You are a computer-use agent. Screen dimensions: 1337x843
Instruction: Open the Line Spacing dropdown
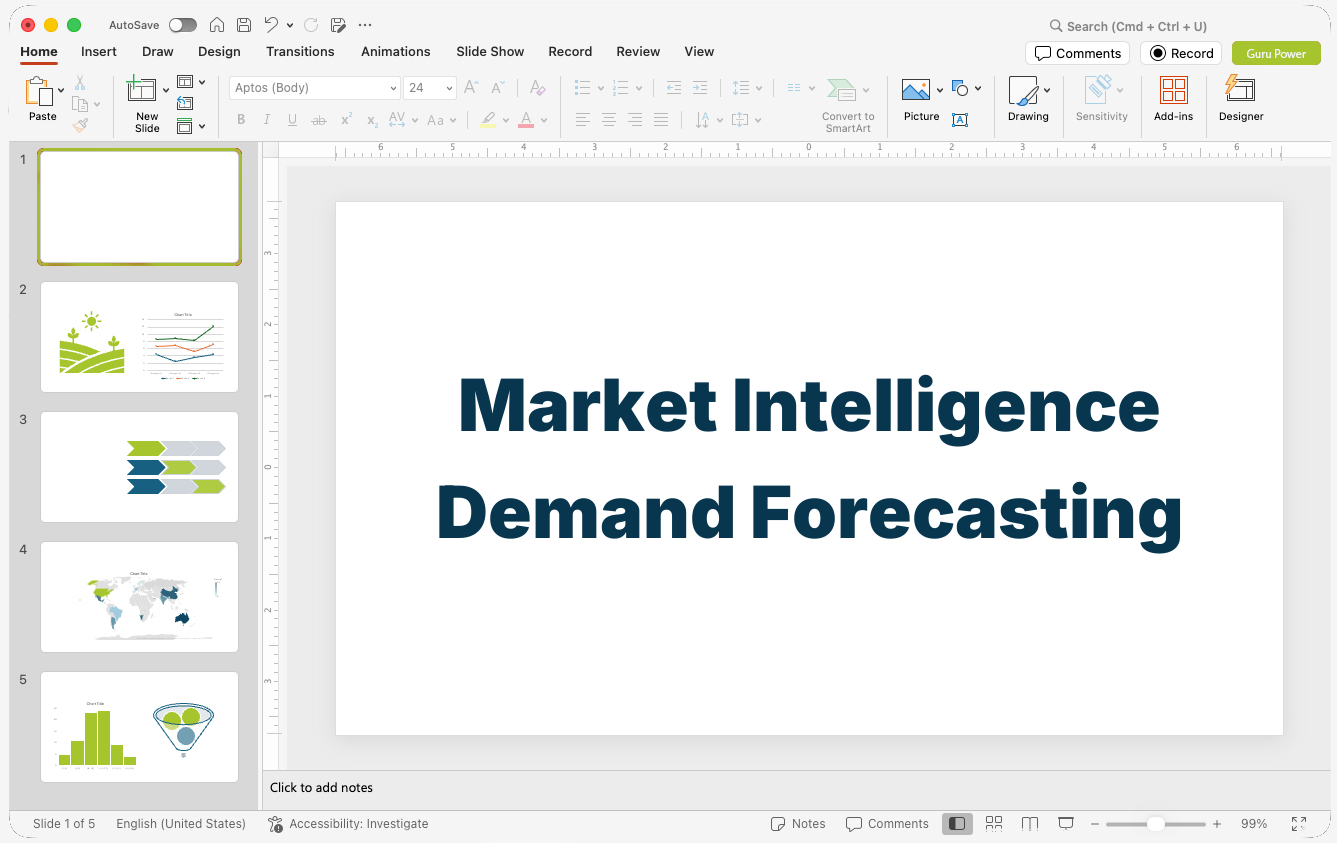pos(747,88)
